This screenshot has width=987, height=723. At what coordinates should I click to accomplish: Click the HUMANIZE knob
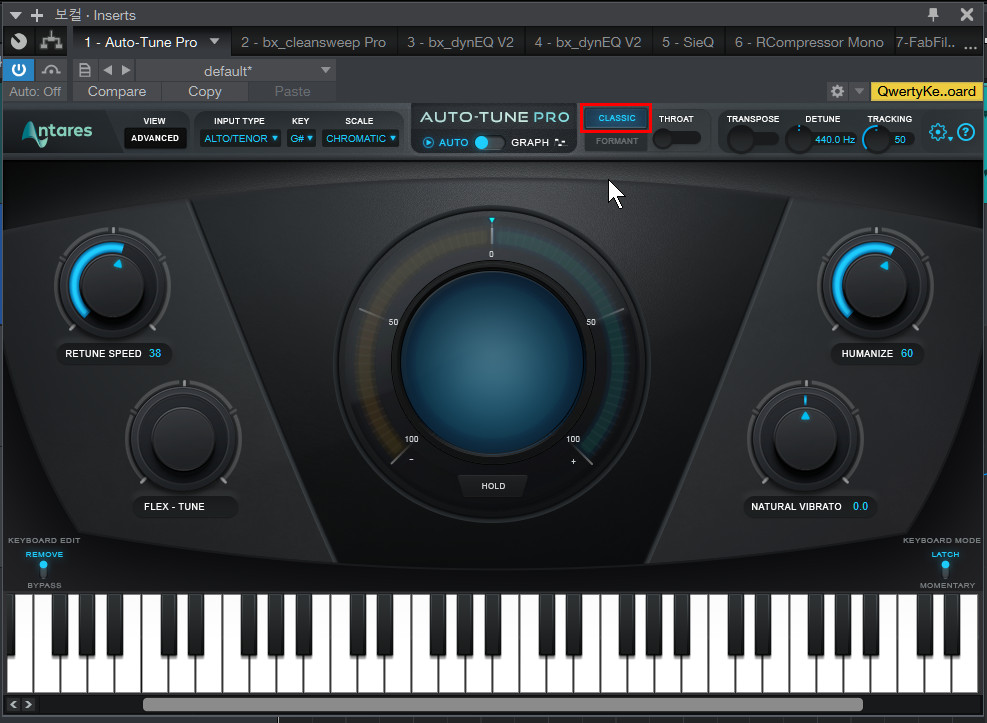pyautogui.click(x=875, y=285)
